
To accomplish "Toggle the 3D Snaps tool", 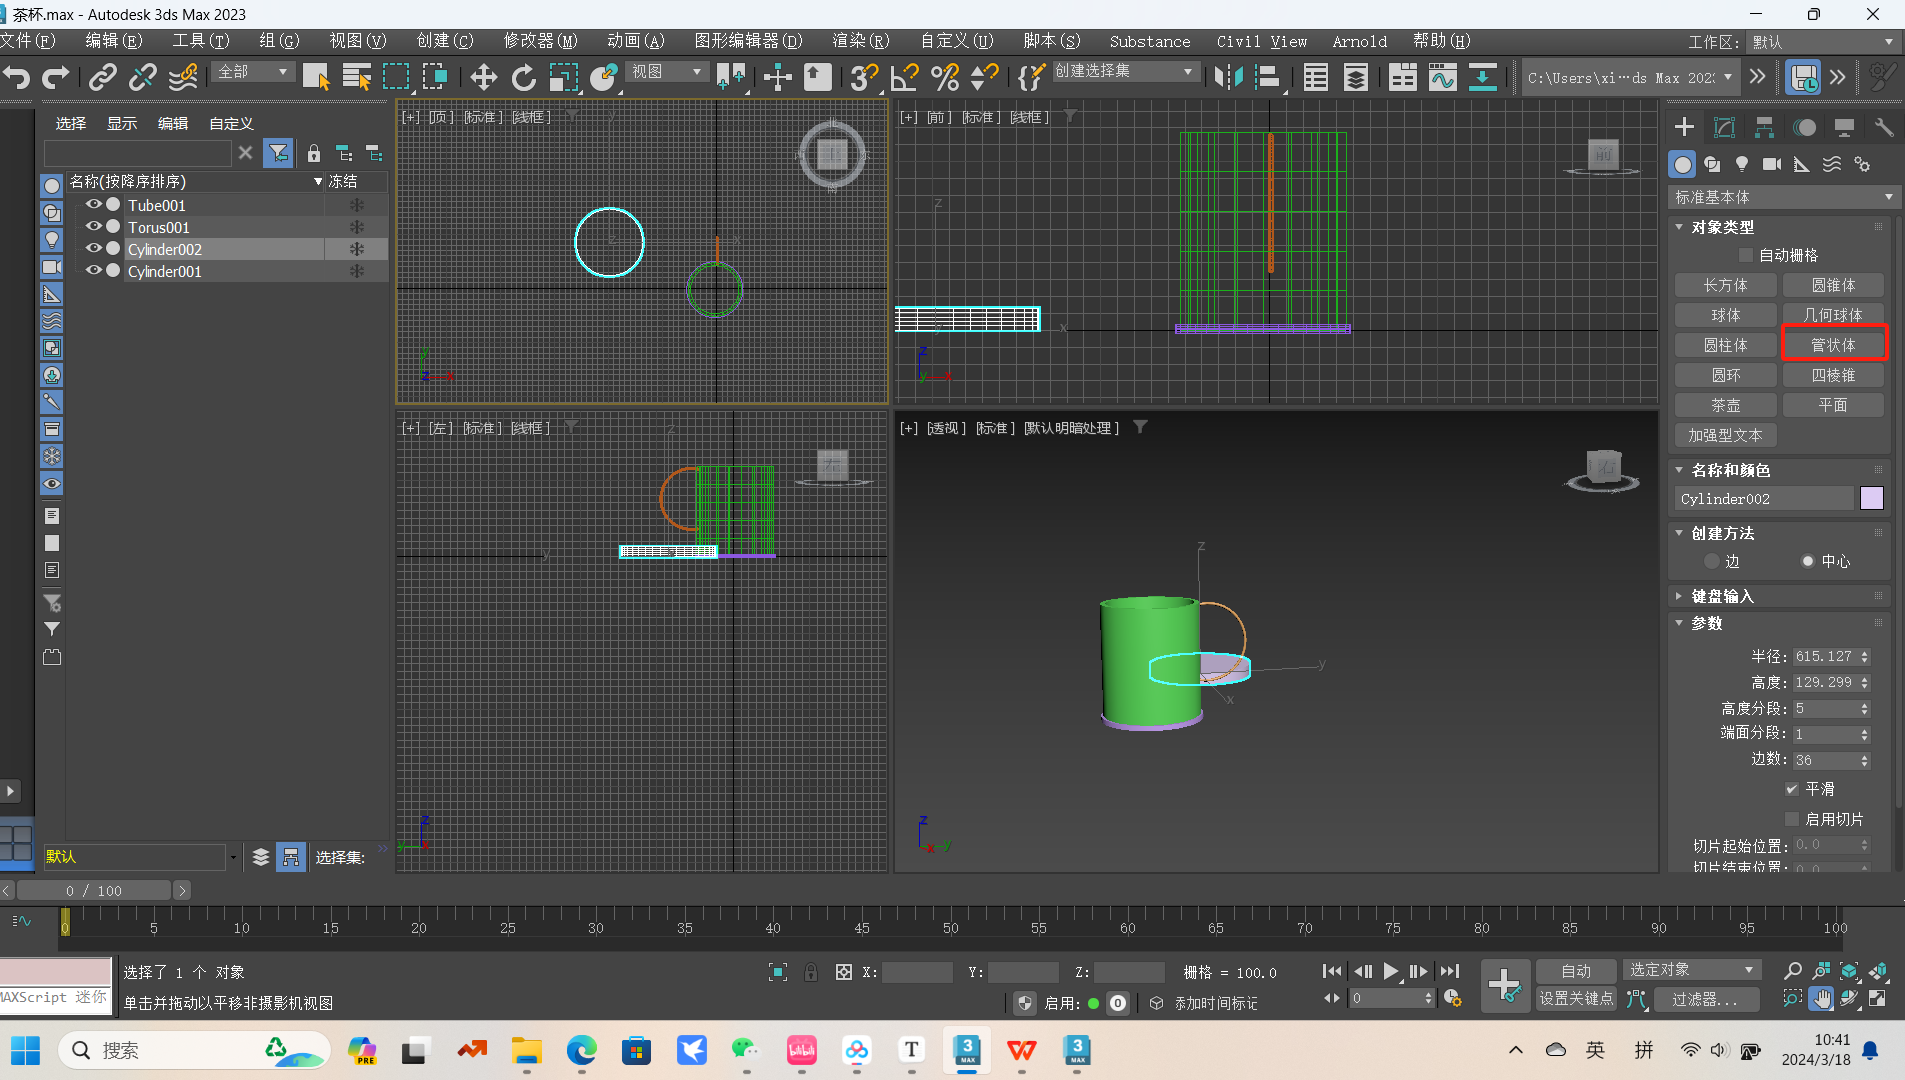I will (864, 77).
